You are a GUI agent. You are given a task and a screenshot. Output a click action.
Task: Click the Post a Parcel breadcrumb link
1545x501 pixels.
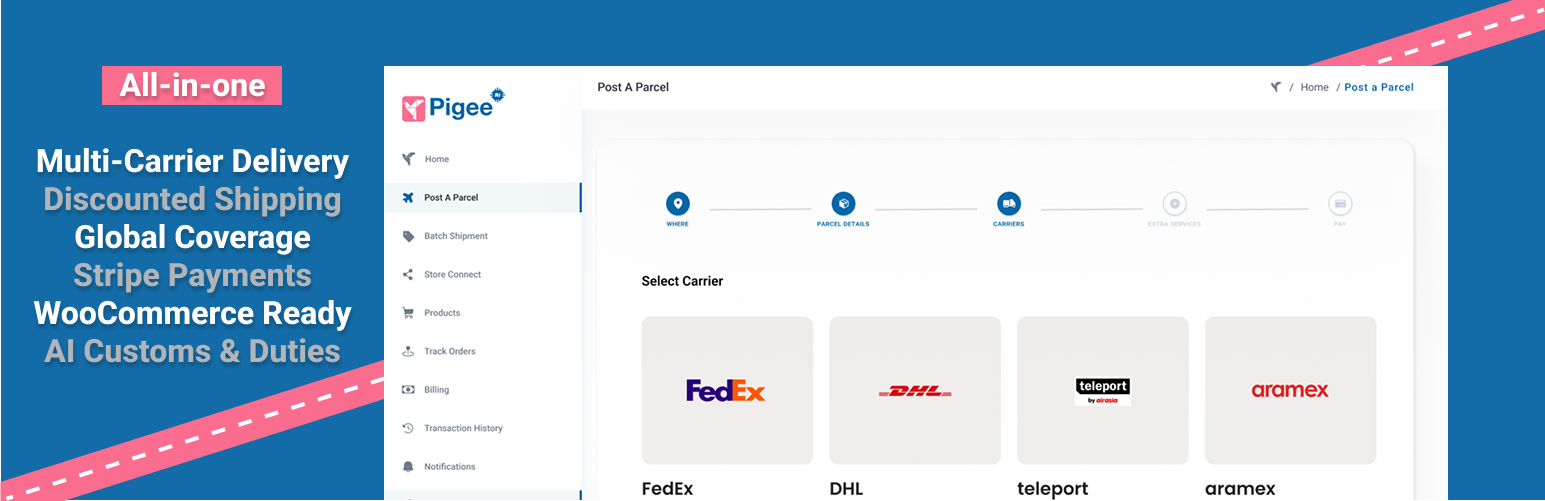click(x=1379, y=88)
